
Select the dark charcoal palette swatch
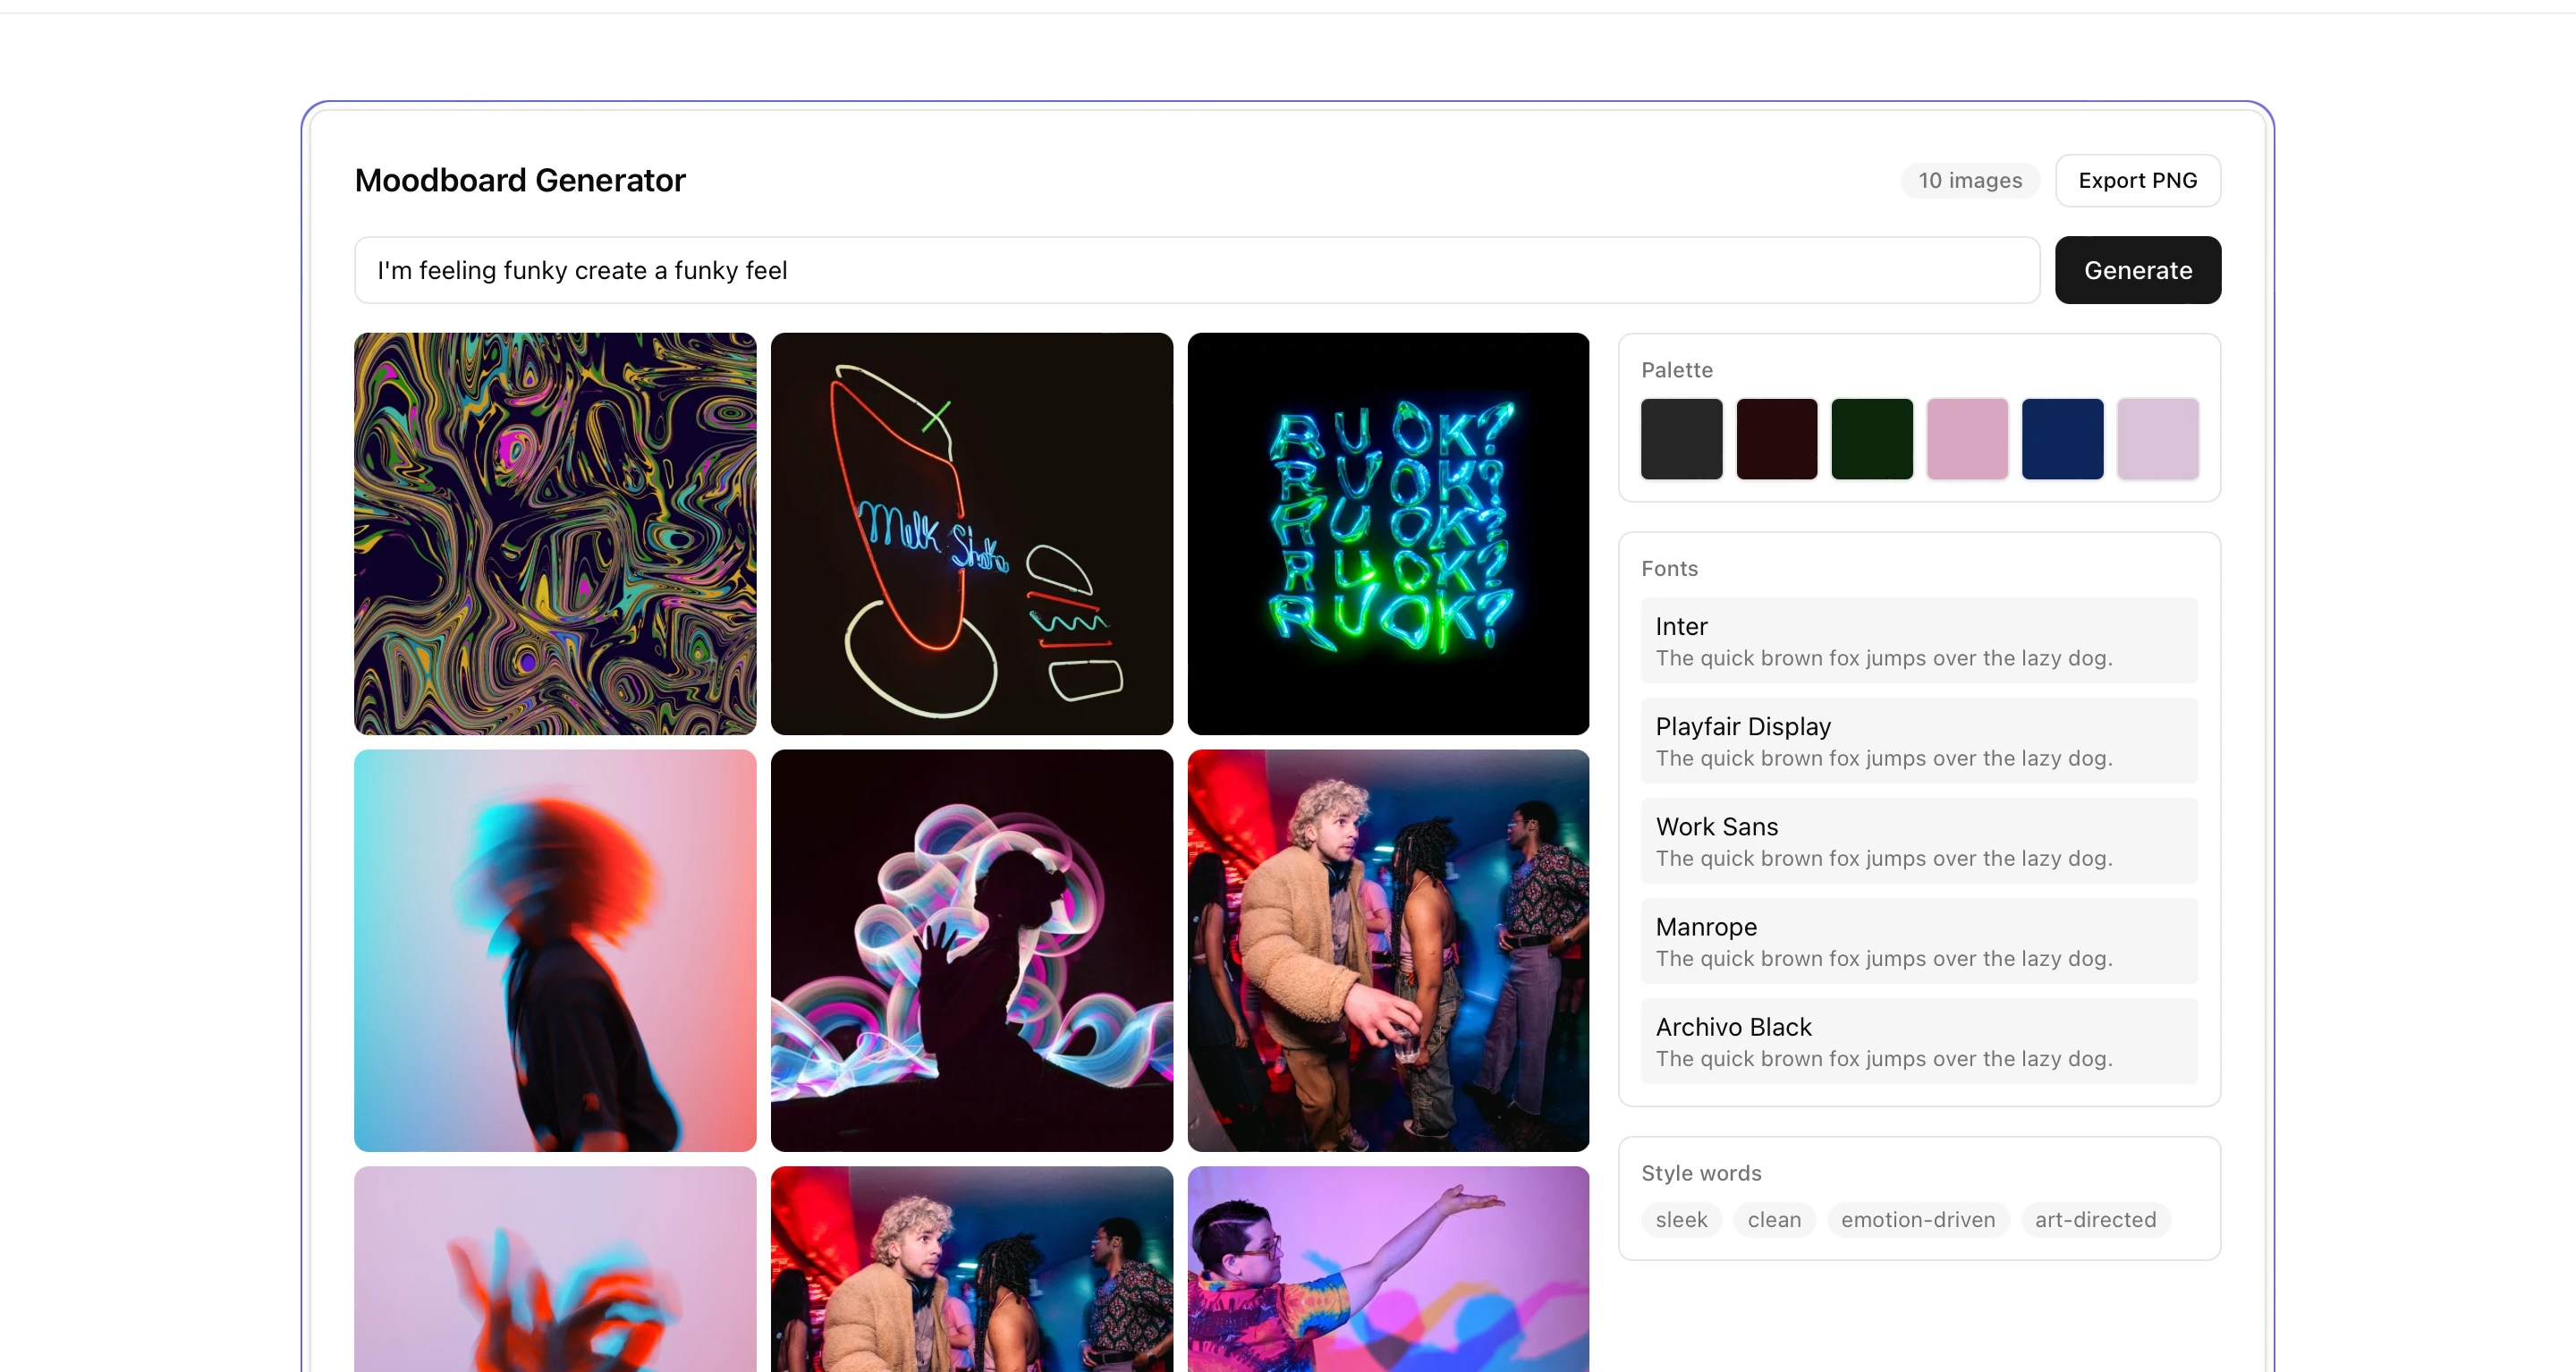click(1681, 439)
